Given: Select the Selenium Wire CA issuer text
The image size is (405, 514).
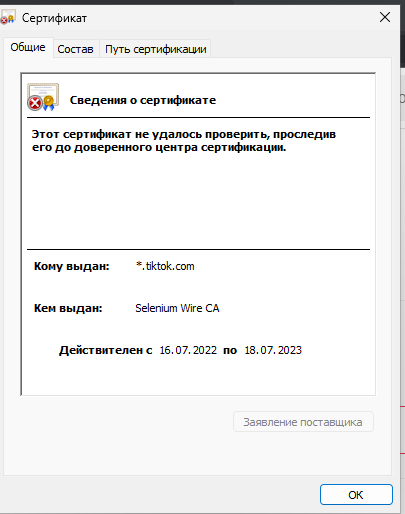Looking at the screenshot, I should [x=177, y=308].
